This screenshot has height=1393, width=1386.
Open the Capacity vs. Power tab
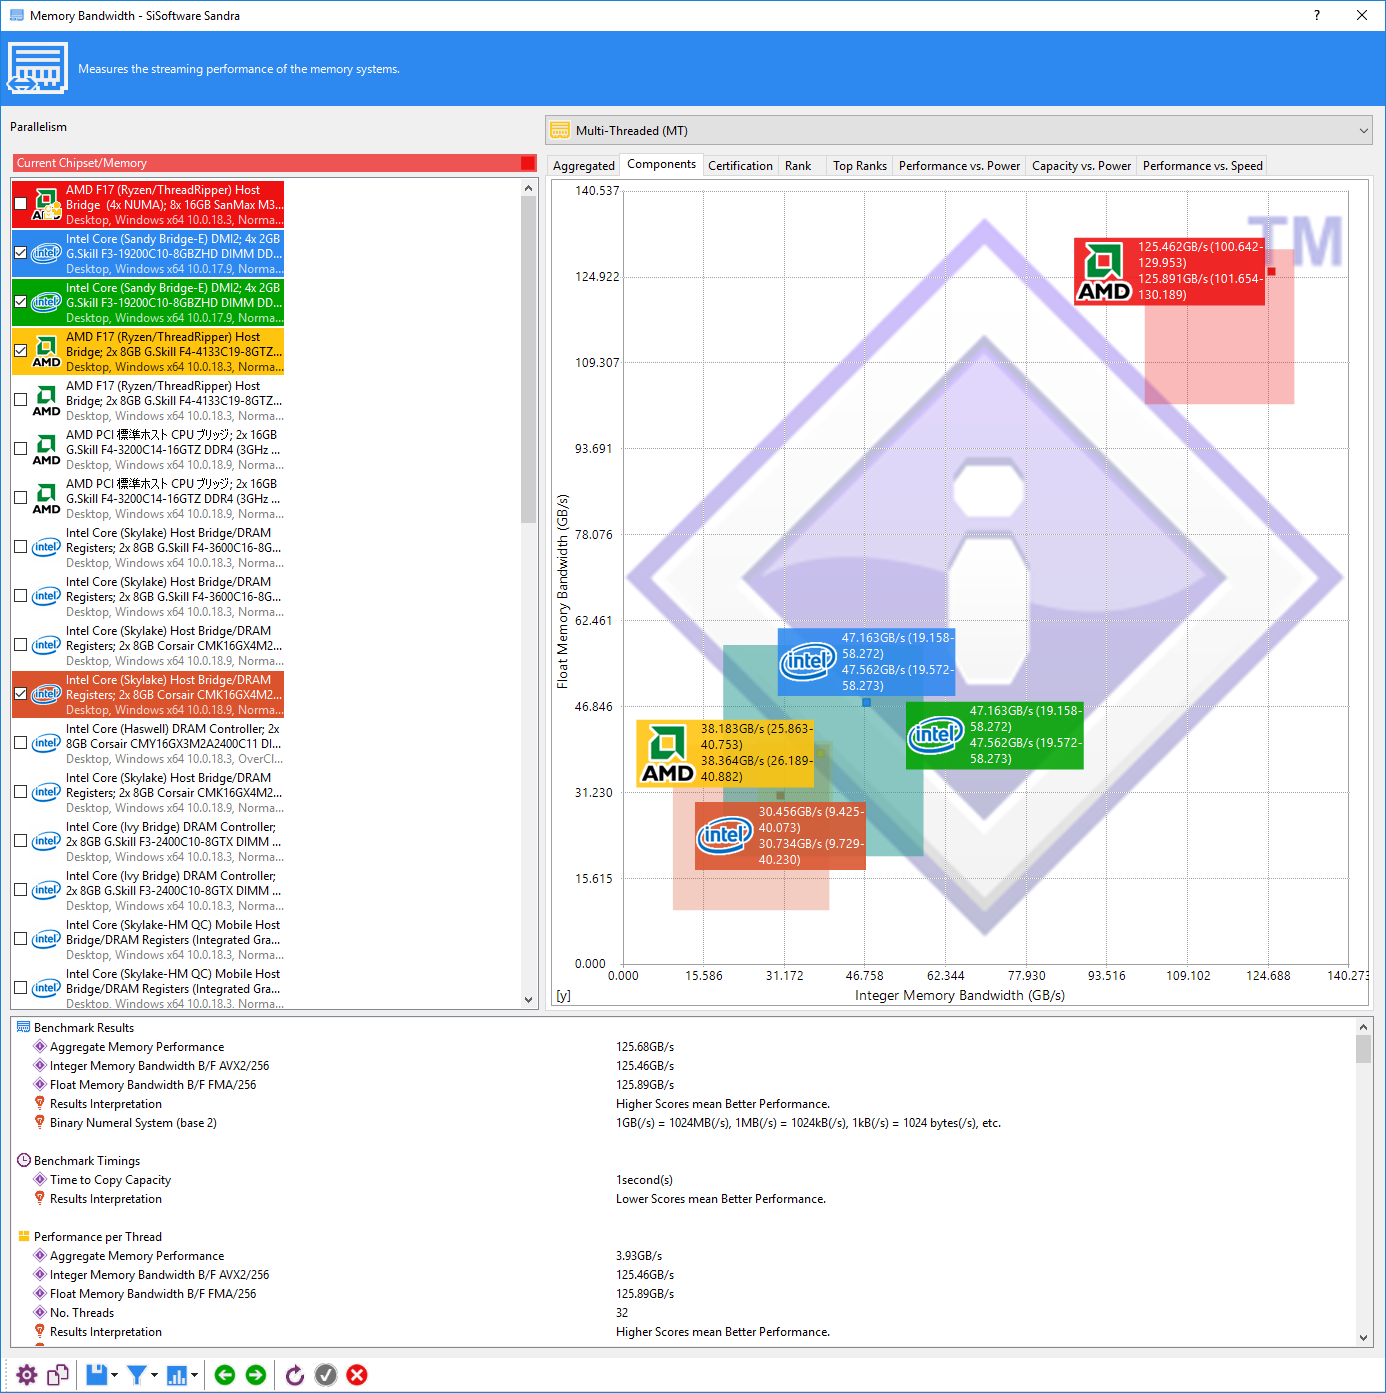pos(1081,166)
